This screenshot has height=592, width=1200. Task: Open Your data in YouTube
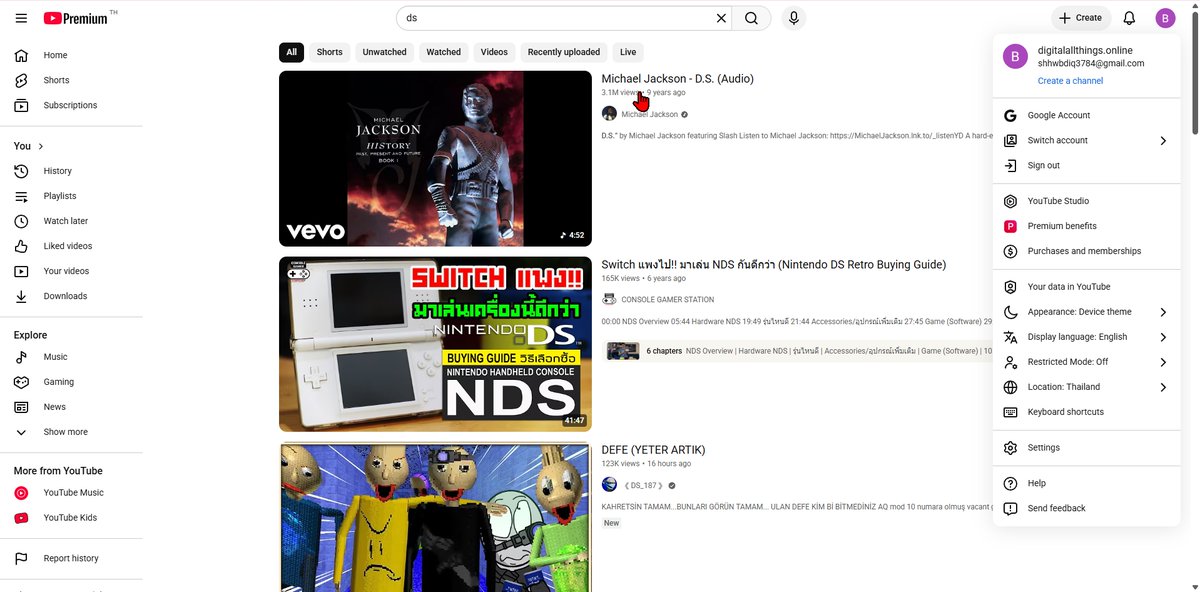pos(1087,287)
